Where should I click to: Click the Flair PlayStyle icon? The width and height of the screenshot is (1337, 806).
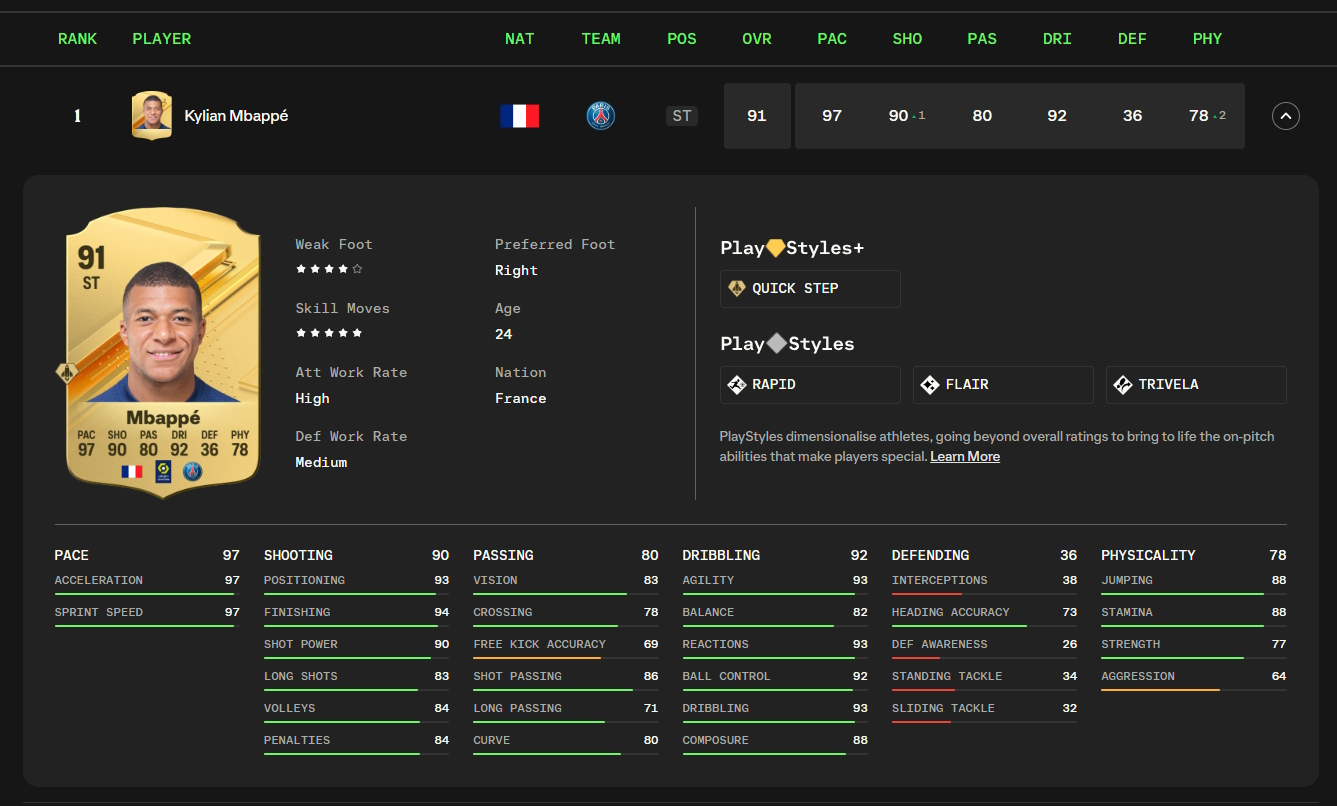(930, 385)
